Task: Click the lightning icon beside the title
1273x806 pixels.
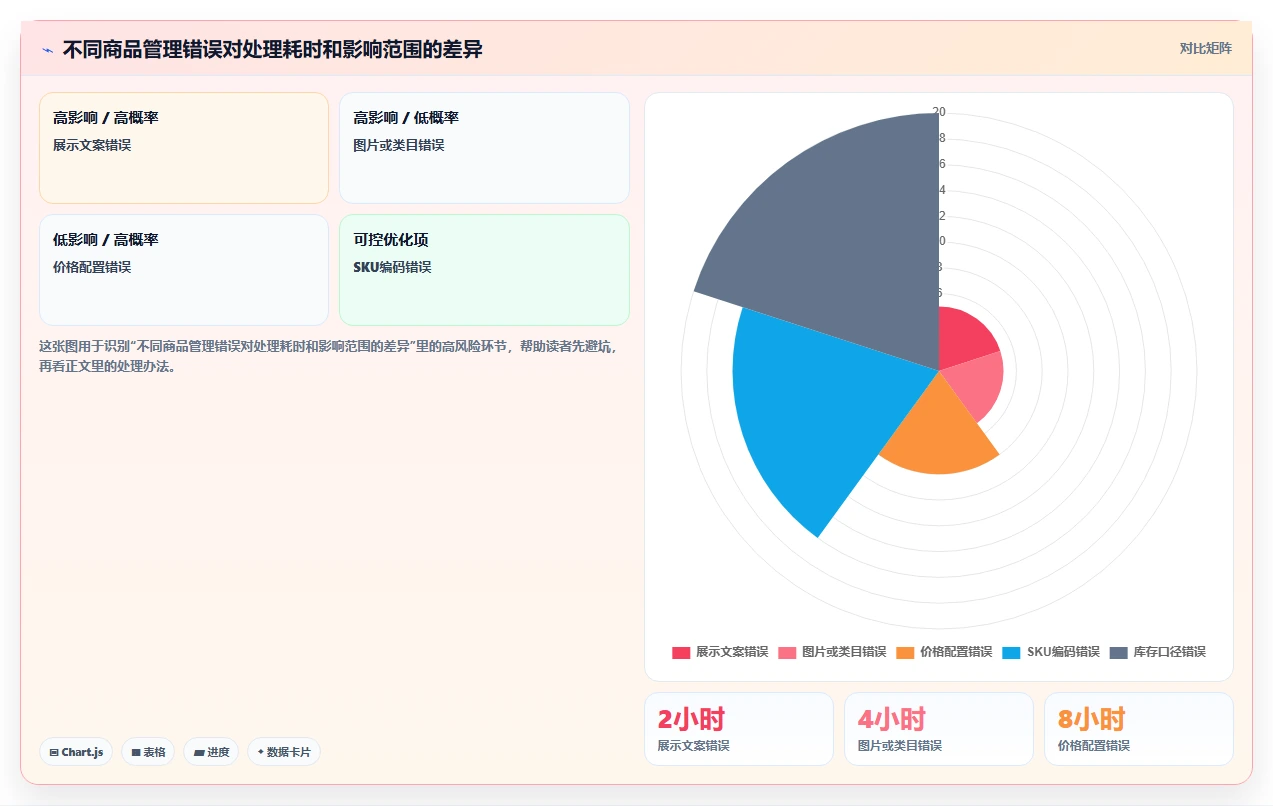Action: click(48, 50)
